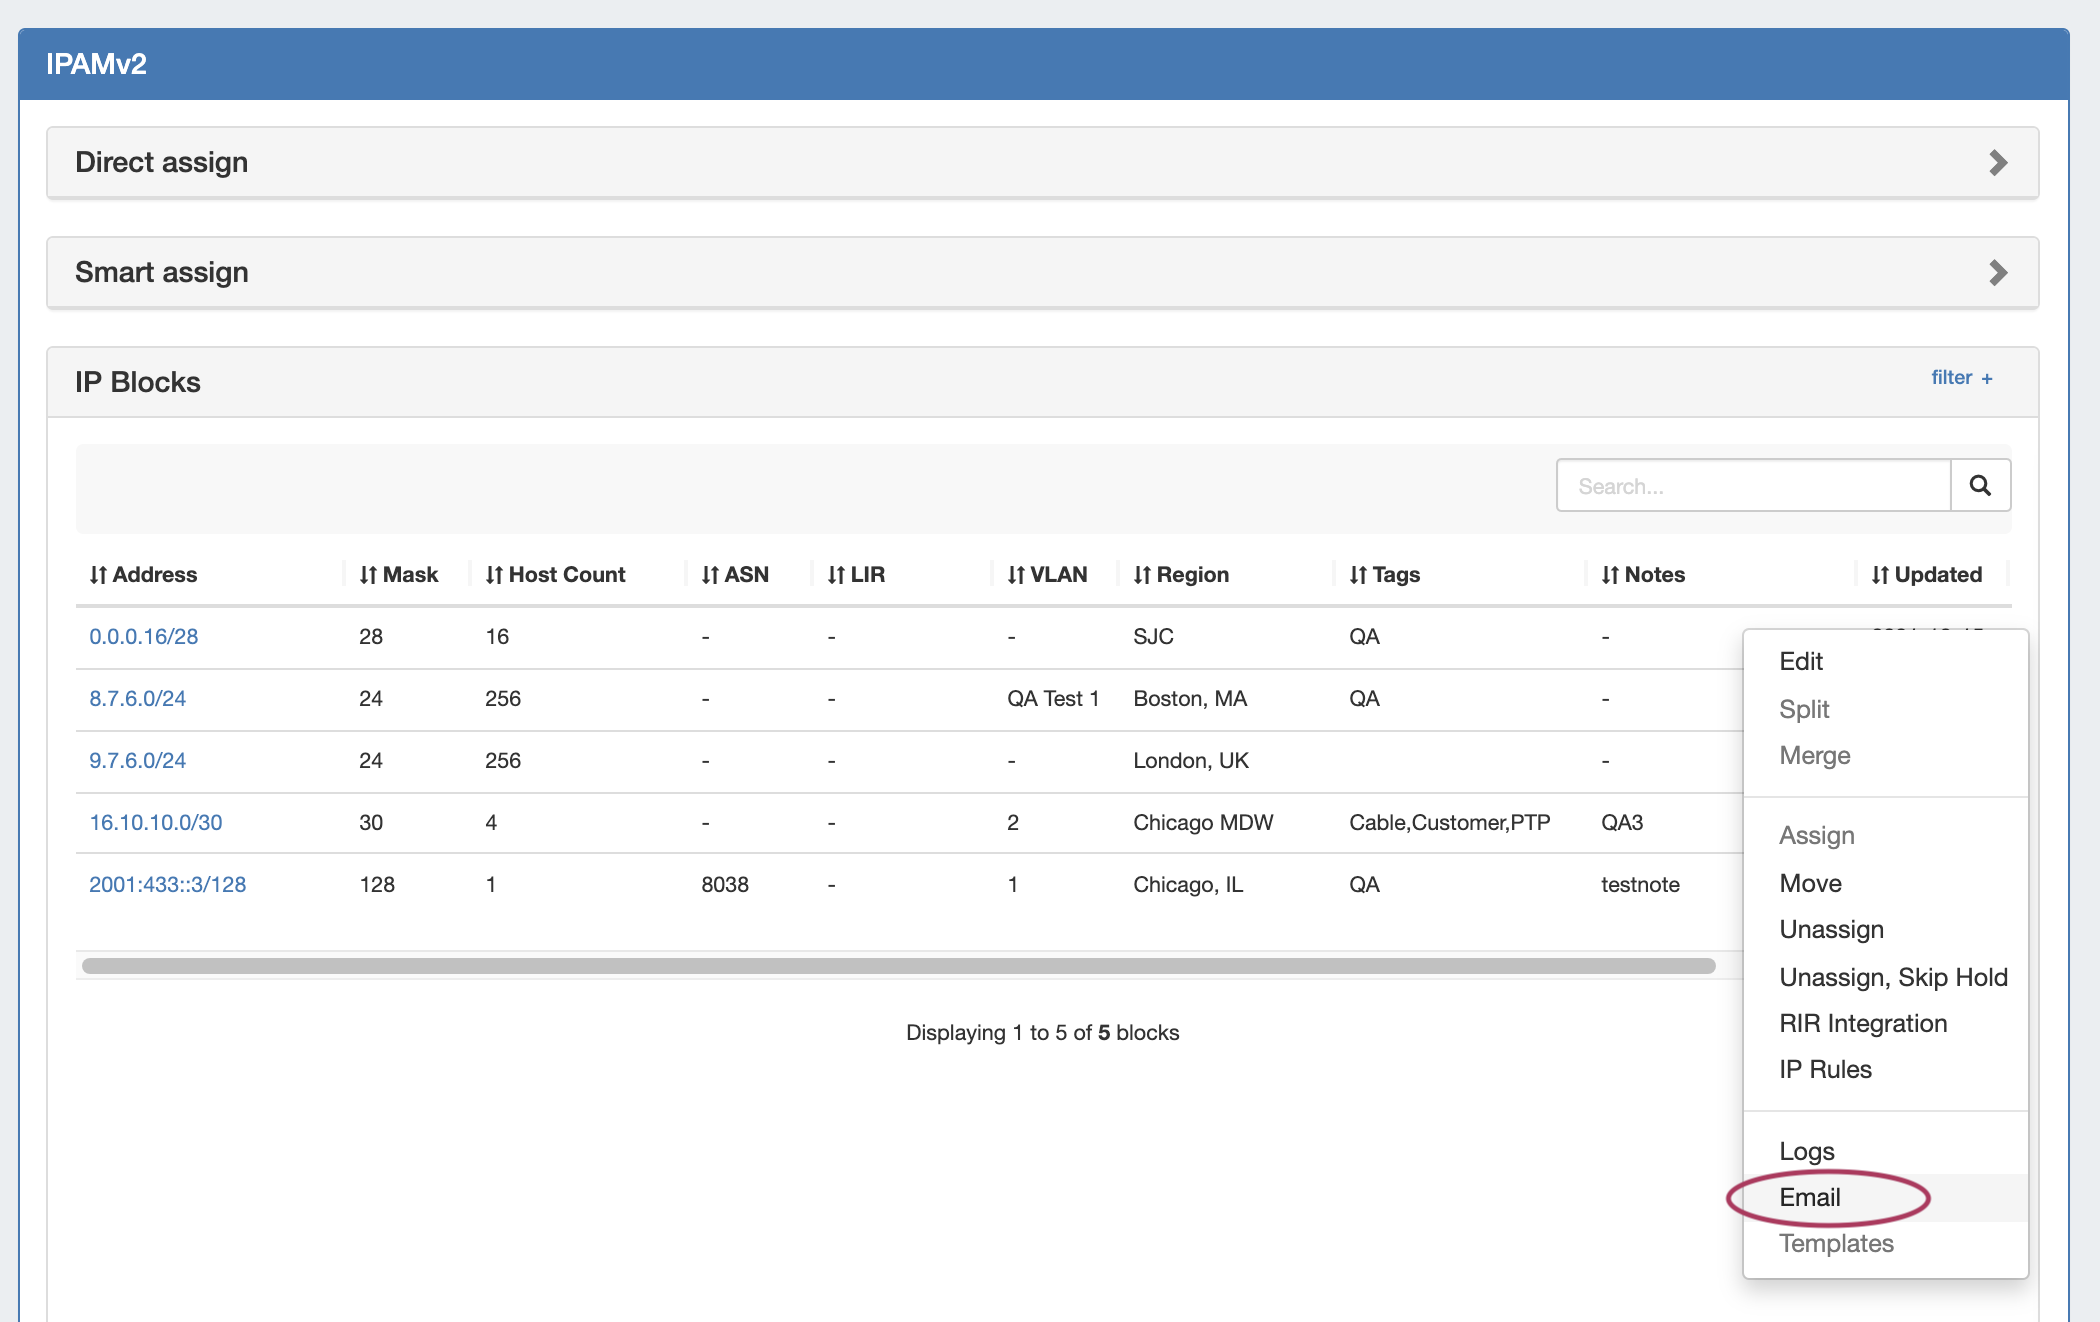Sort table by Host Count
The height and width of the screenshot is (1322, 2100).
tap(555, 575)
